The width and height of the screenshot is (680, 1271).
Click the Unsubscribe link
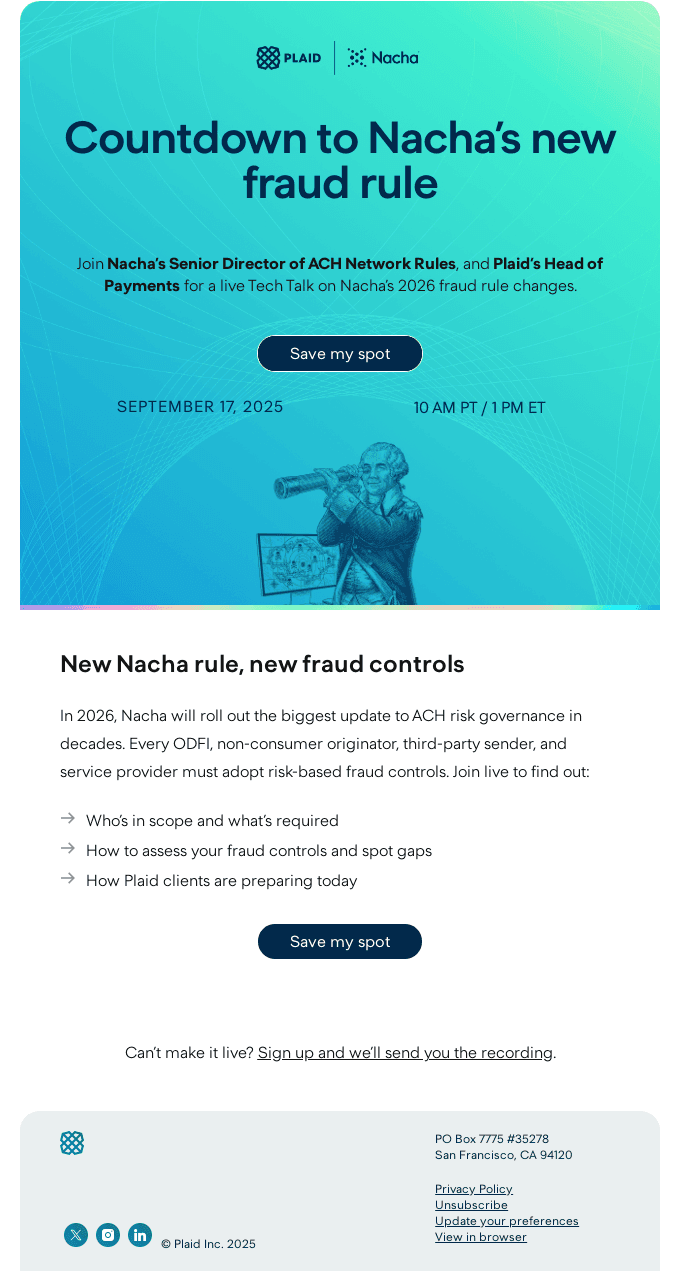tap(471, 1204)
